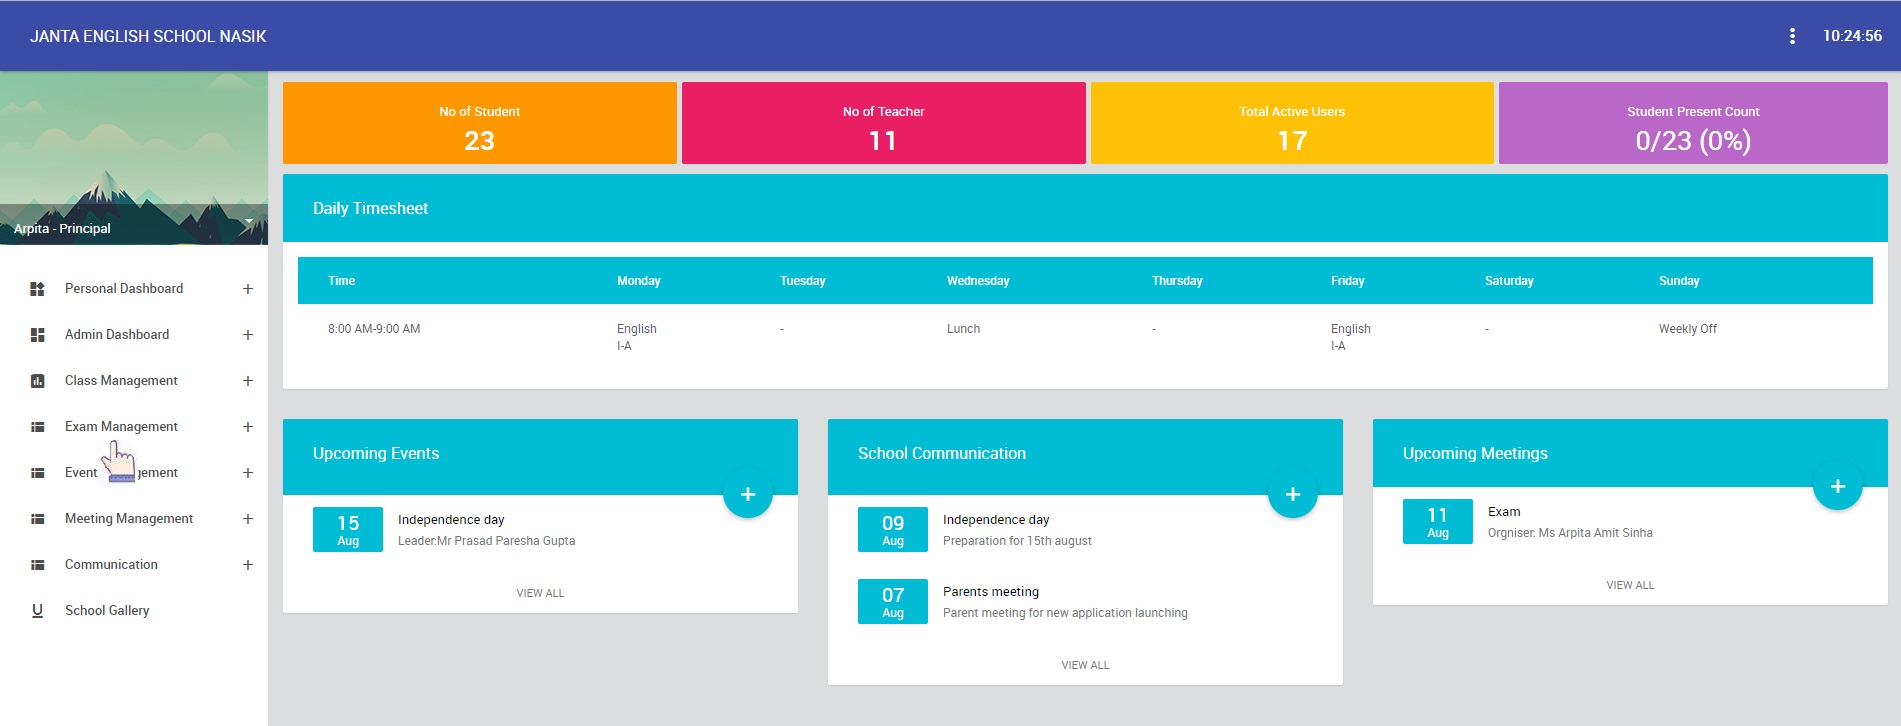1901x726 pixels.
Task: Click the Communication sidebar list icon
Action: 37,565
